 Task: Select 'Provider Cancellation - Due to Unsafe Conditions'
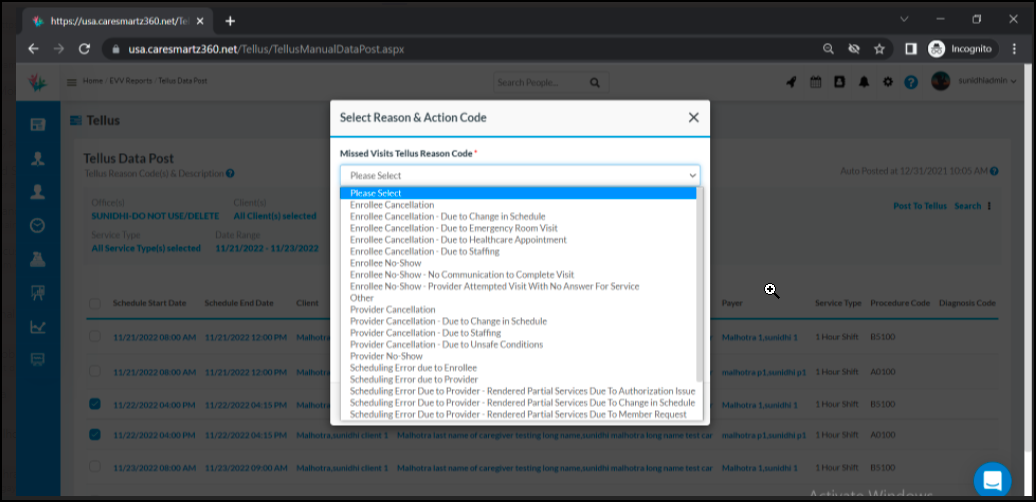[446, 344]
